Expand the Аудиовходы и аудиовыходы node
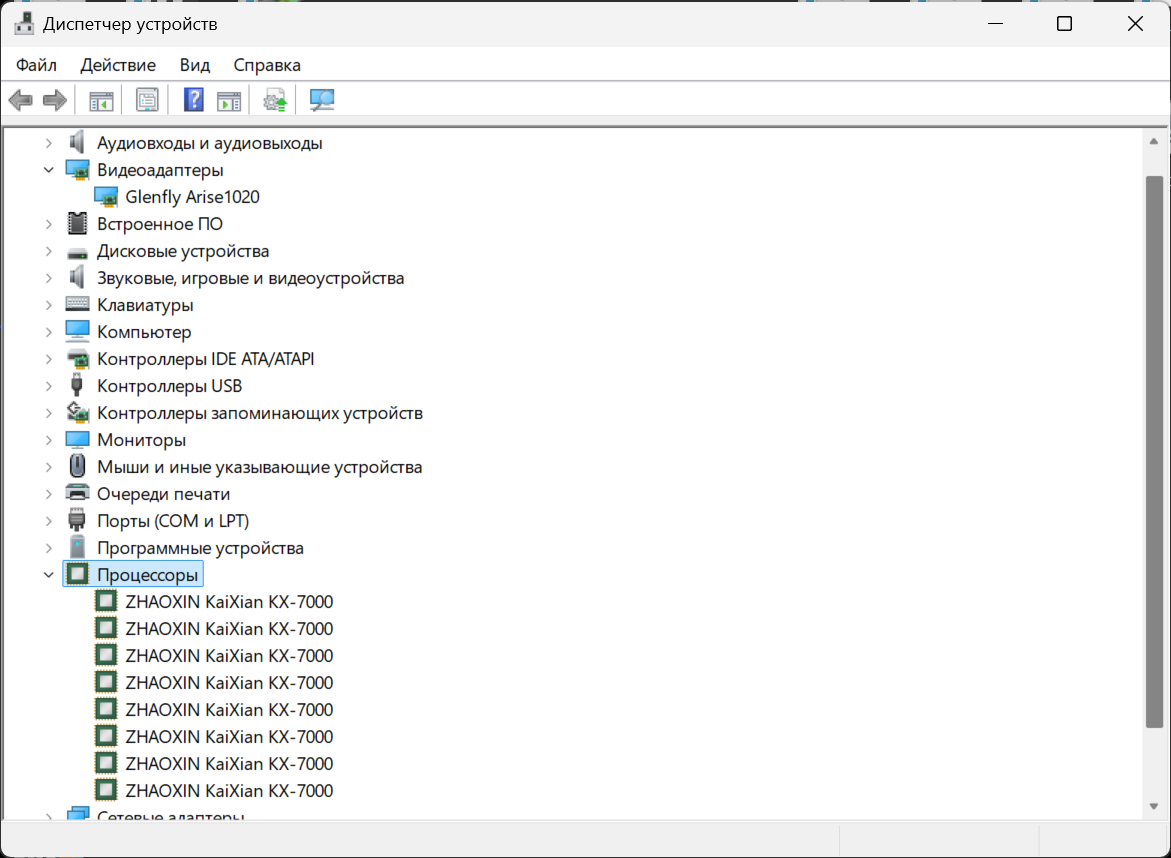Viewport: 1171px width, 858px height. pos(49,143)
